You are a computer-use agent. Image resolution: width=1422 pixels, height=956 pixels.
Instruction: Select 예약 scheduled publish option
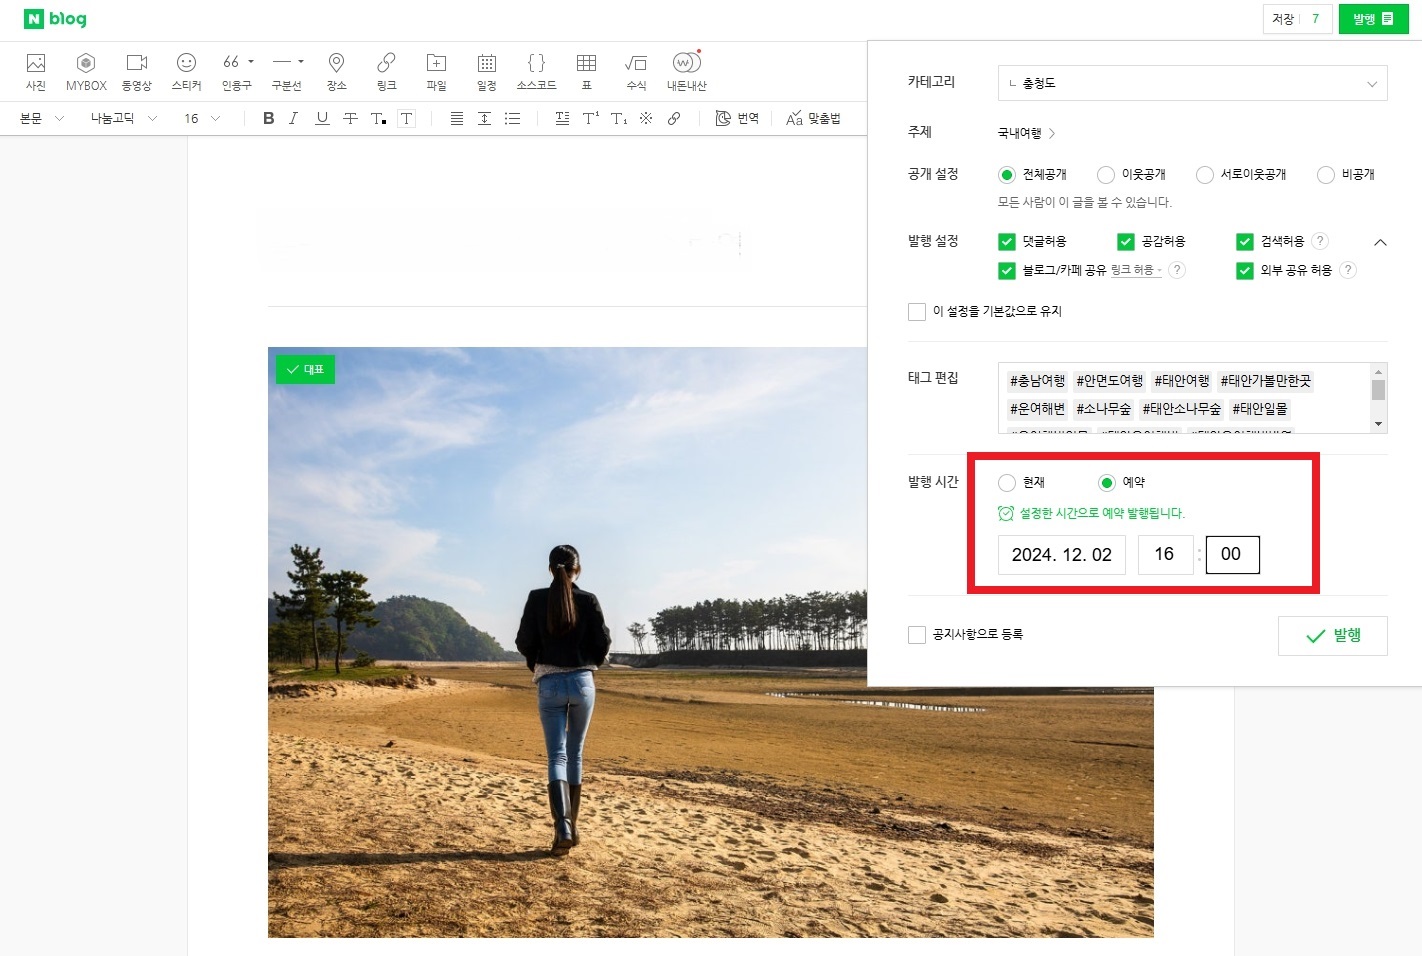[1107, 483]
